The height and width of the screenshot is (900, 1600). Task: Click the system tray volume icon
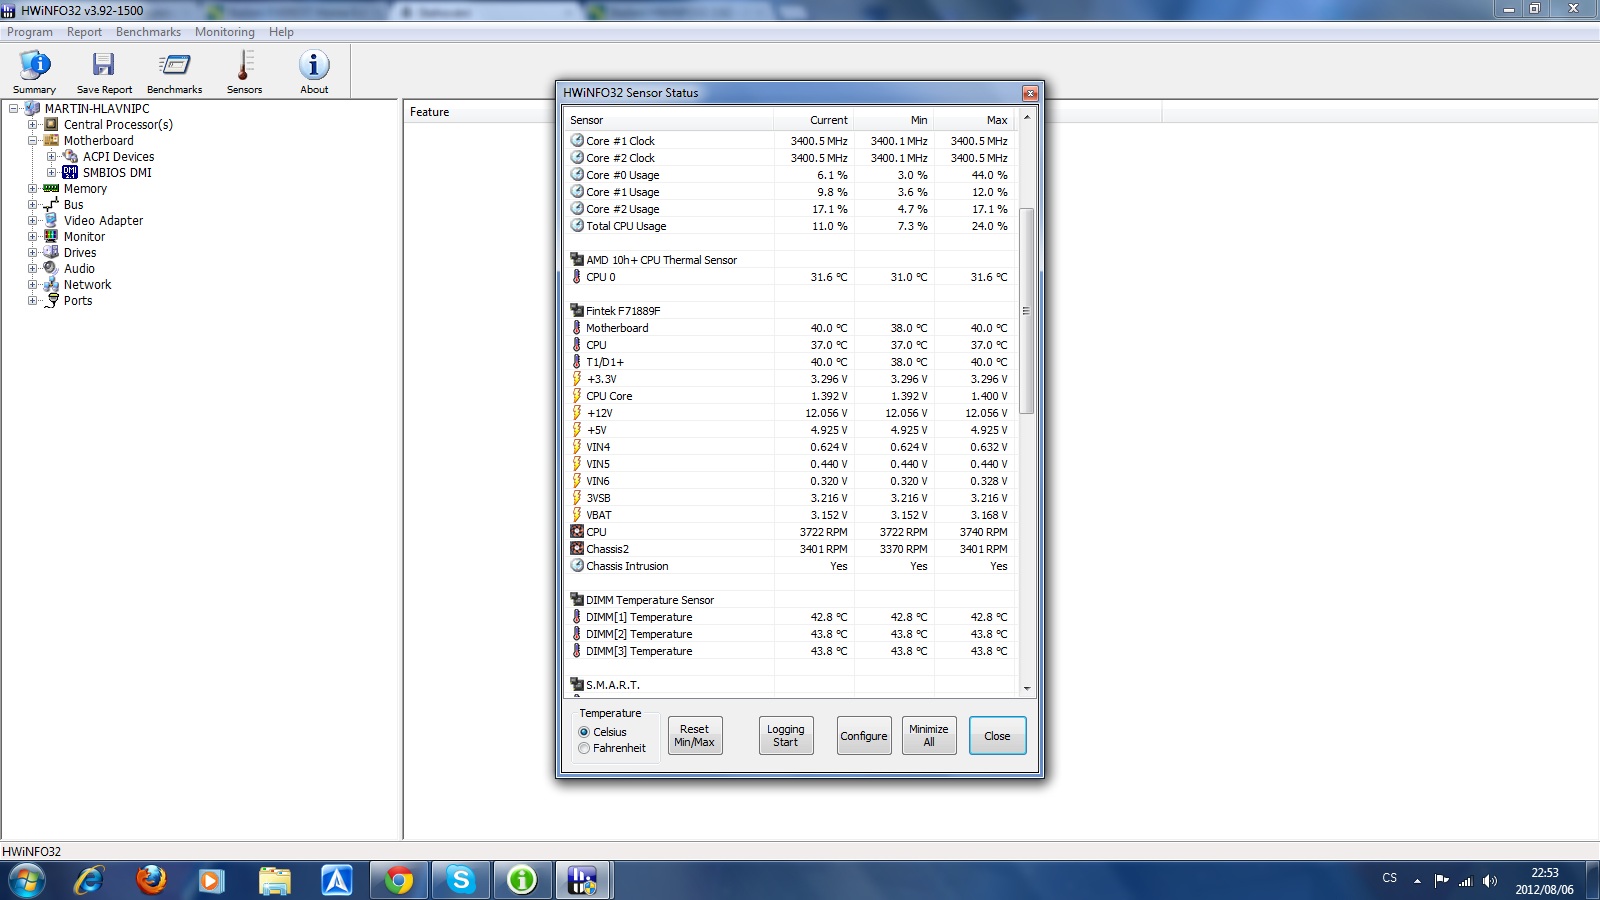pos(1490,881)
